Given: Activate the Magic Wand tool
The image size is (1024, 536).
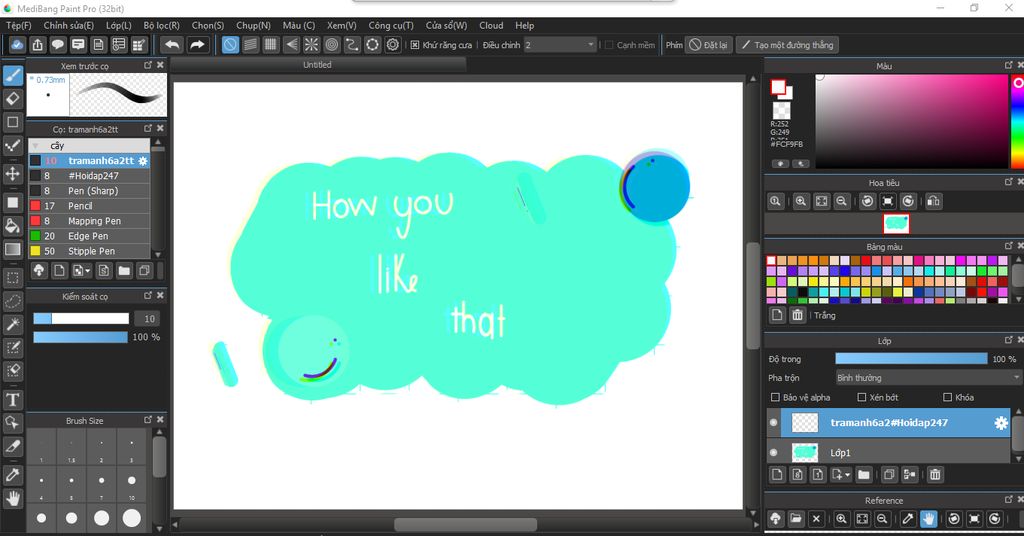Looking at the screenshot, I should click(12, 324).
